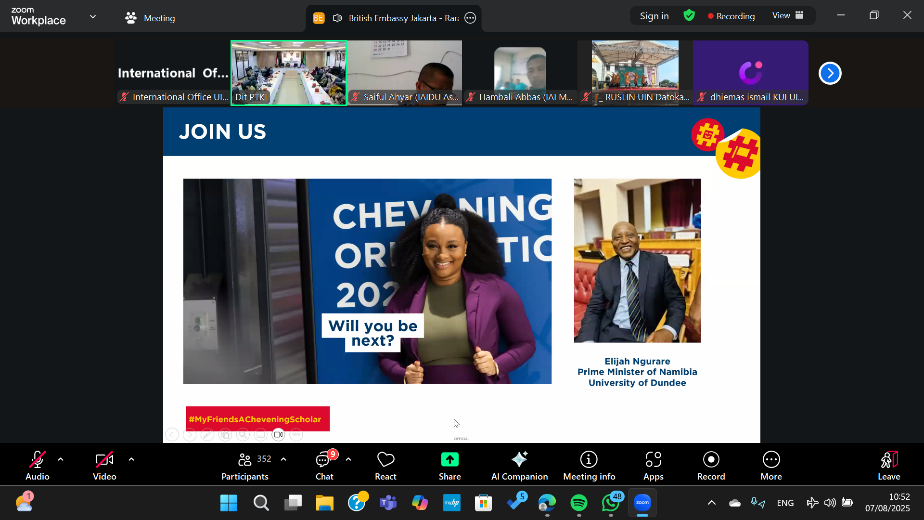
Task: Open AI Companion
Action: 519,465
